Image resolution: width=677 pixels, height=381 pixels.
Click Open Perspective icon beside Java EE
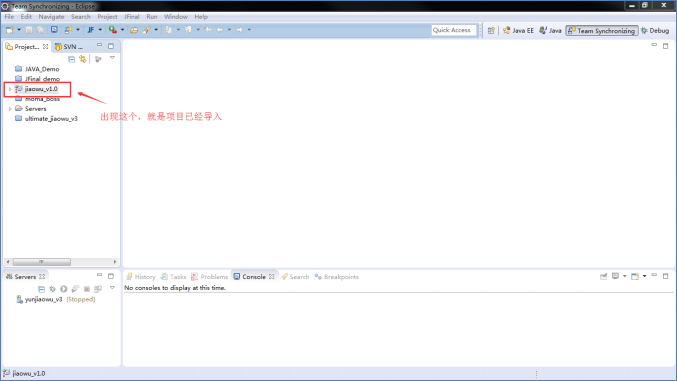pos(491,30)
